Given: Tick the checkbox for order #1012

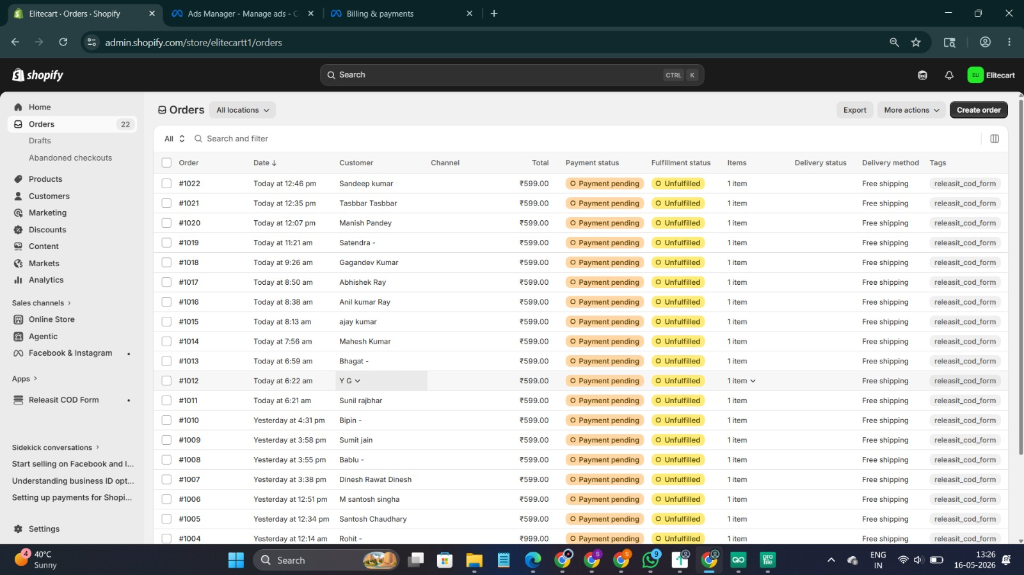Looking at the screenshot, I should 167,381.
